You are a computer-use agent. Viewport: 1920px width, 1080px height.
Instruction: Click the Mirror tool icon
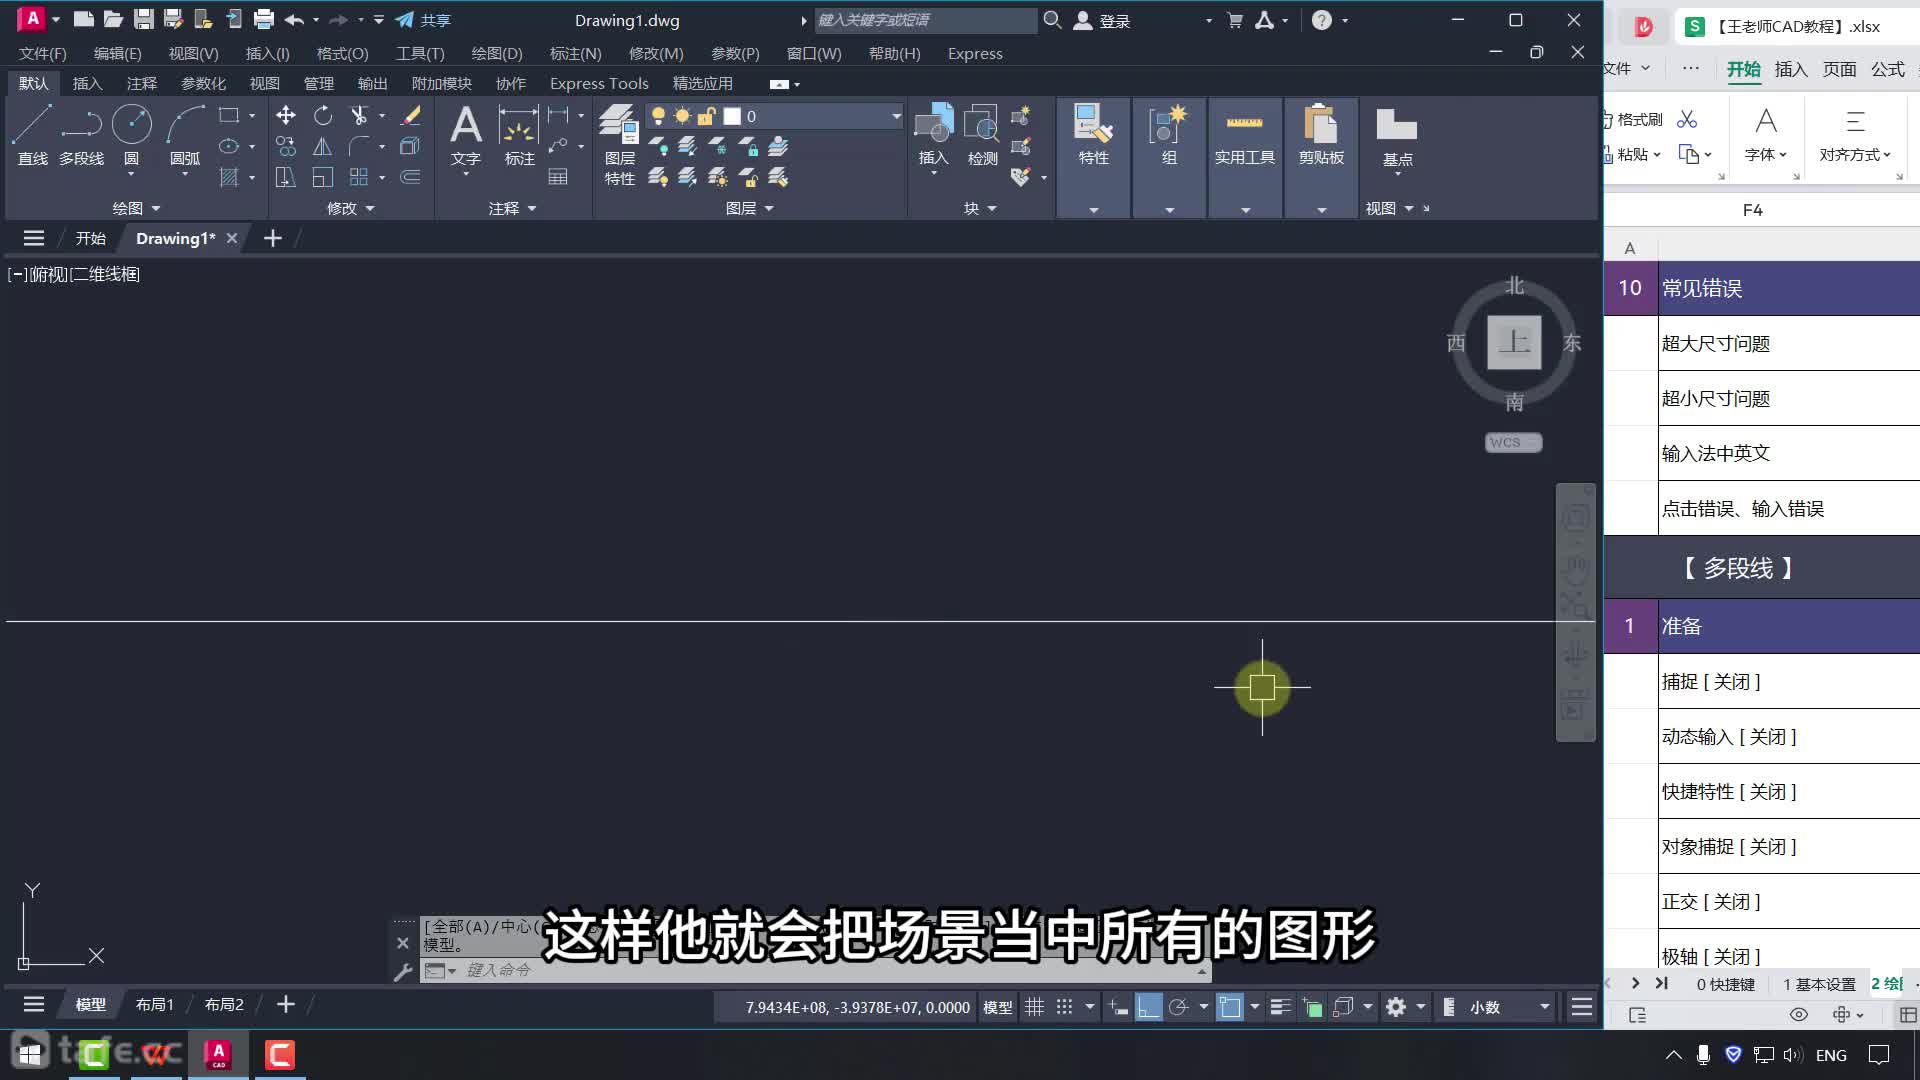point(322,147)
